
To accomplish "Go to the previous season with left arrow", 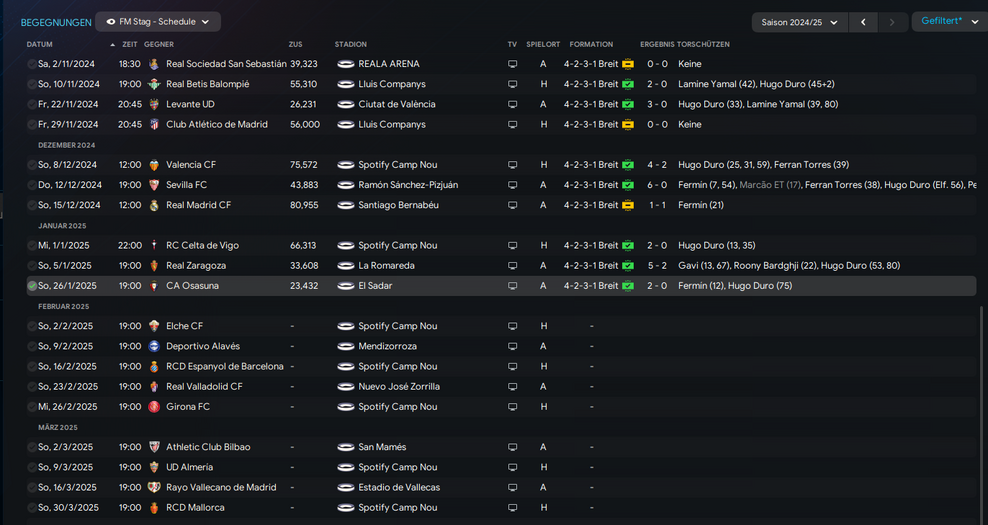I will coord(863,22).
